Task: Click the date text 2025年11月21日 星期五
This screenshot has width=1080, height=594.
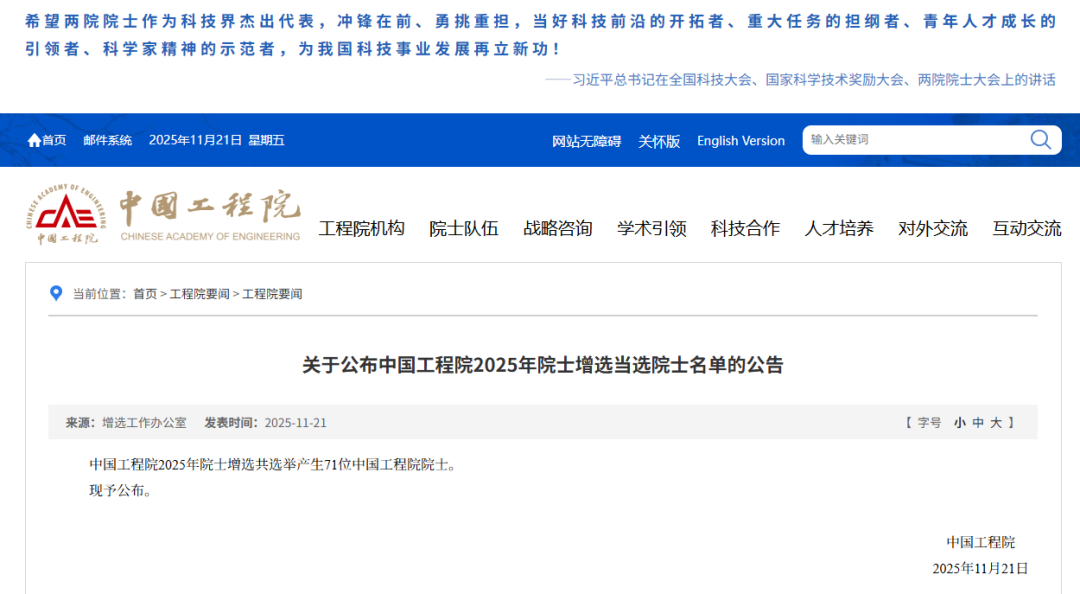Action: click(216, 141)
